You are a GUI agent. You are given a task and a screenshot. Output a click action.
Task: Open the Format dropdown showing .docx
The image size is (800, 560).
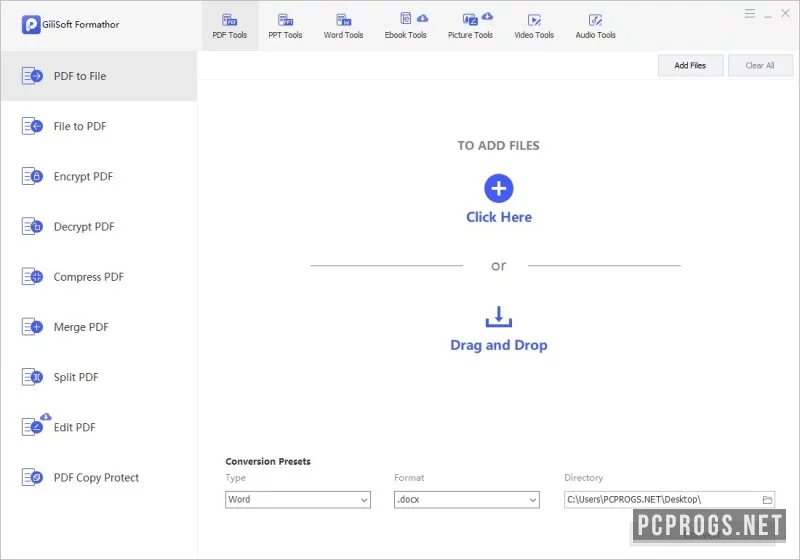(x=467, y=500)
